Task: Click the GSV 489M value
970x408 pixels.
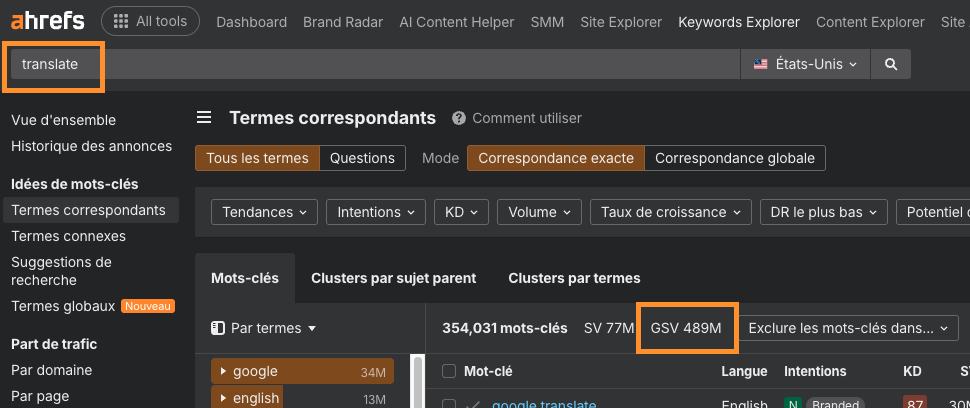Action: coord(686,328)
